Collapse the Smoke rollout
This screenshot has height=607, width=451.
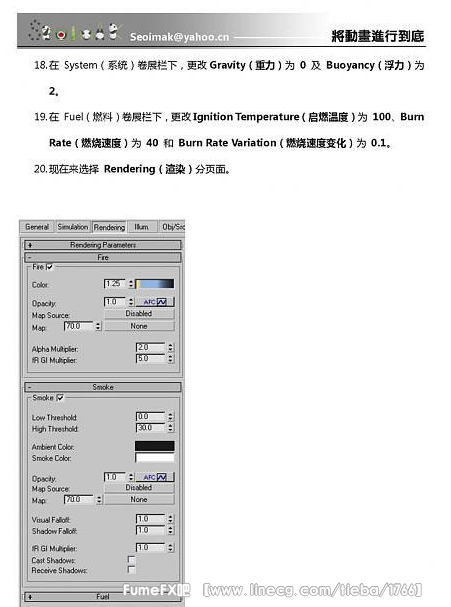click(x=103, y=387)
